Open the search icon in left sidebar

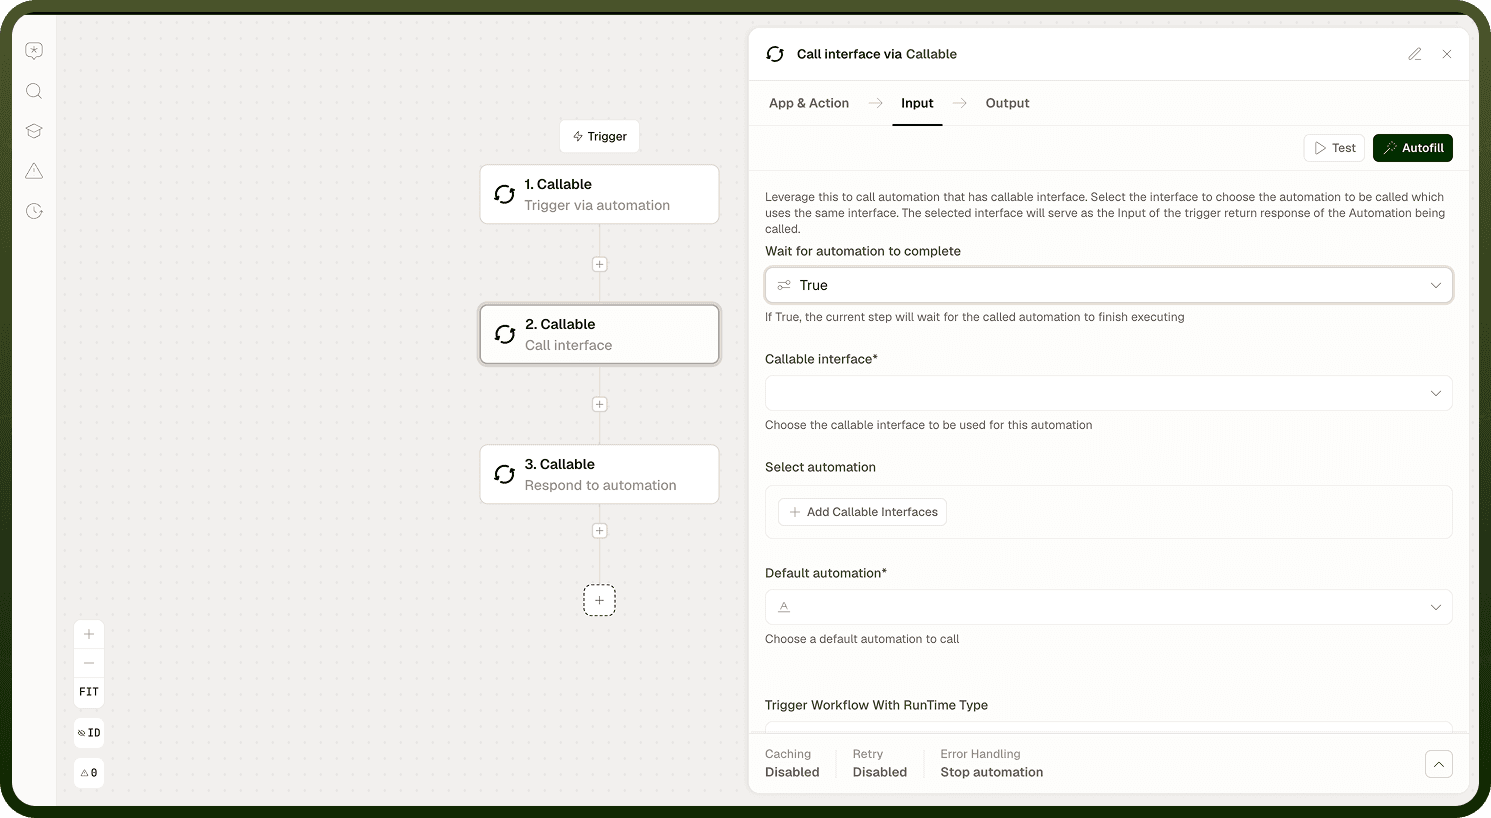(x=34, y=91)
